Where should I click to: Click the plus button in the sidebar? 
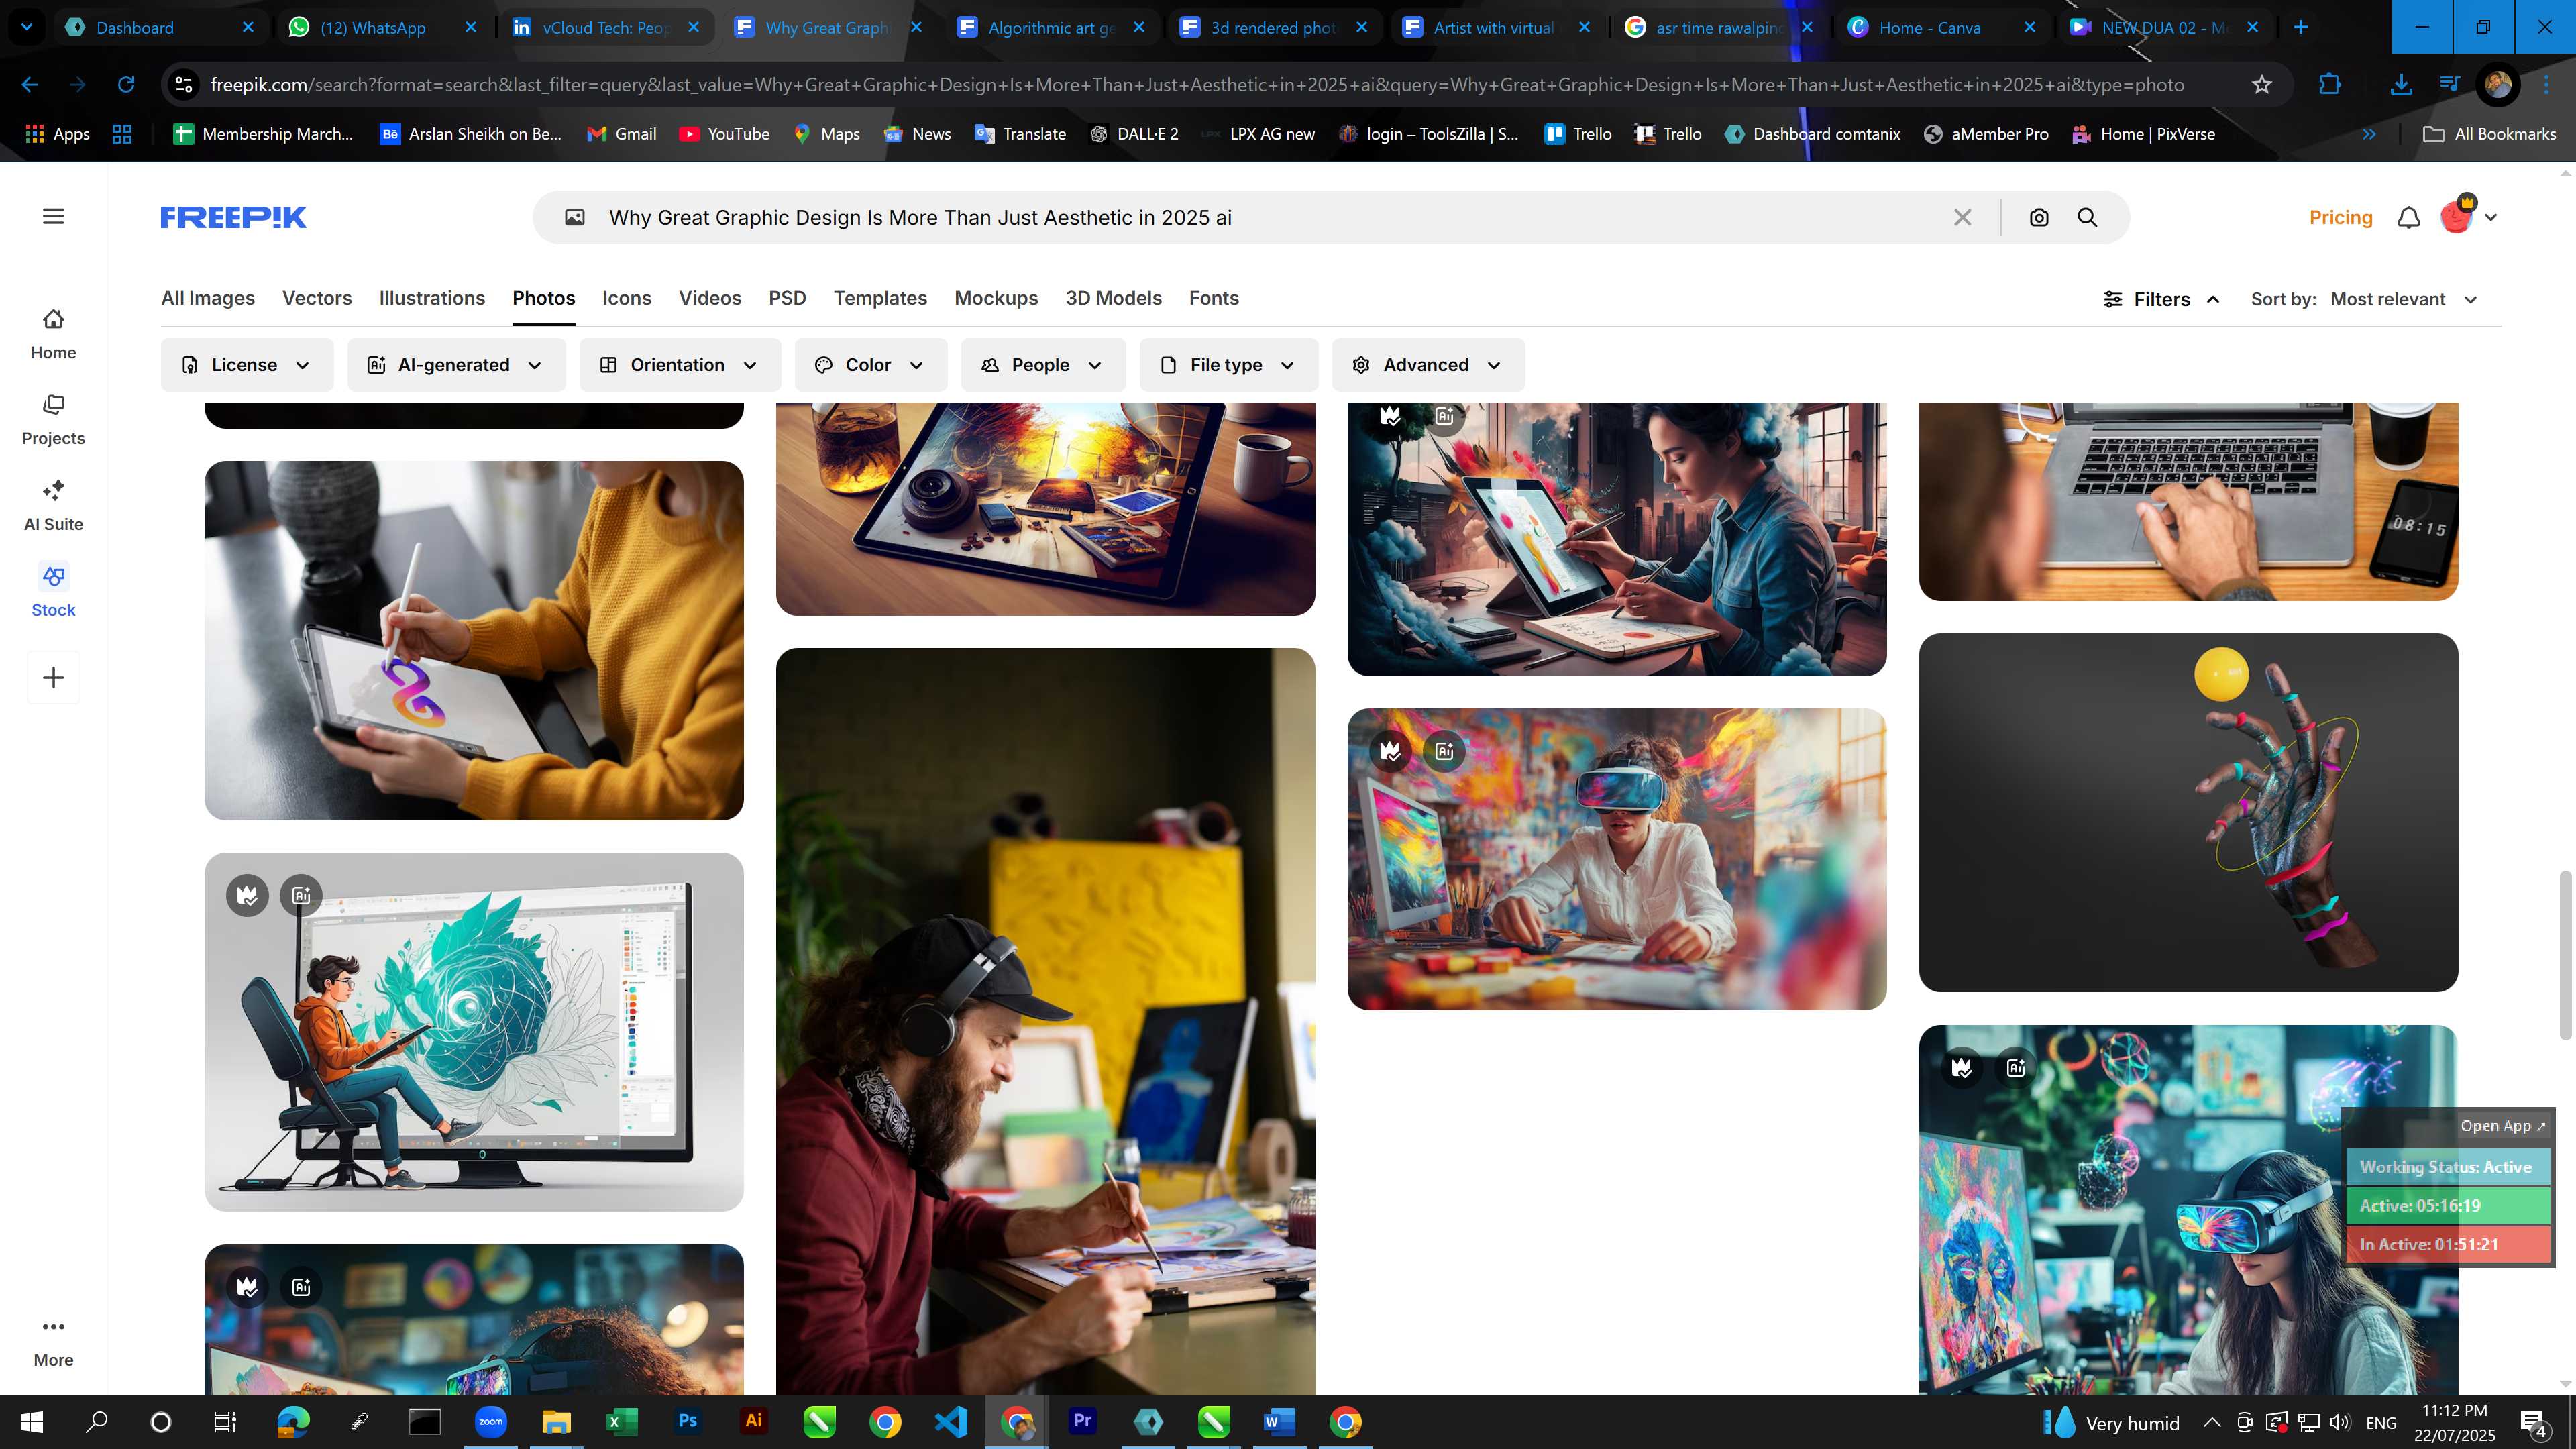click(54, 678)
